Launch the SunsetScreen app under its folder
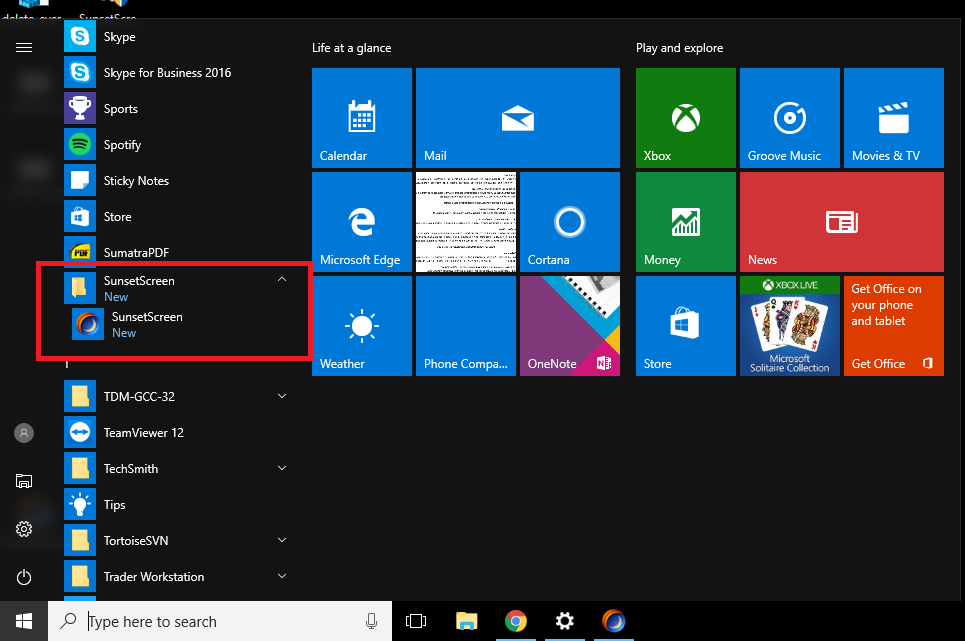The width and height of the screenshot is (965, 641). click(183, 324)
